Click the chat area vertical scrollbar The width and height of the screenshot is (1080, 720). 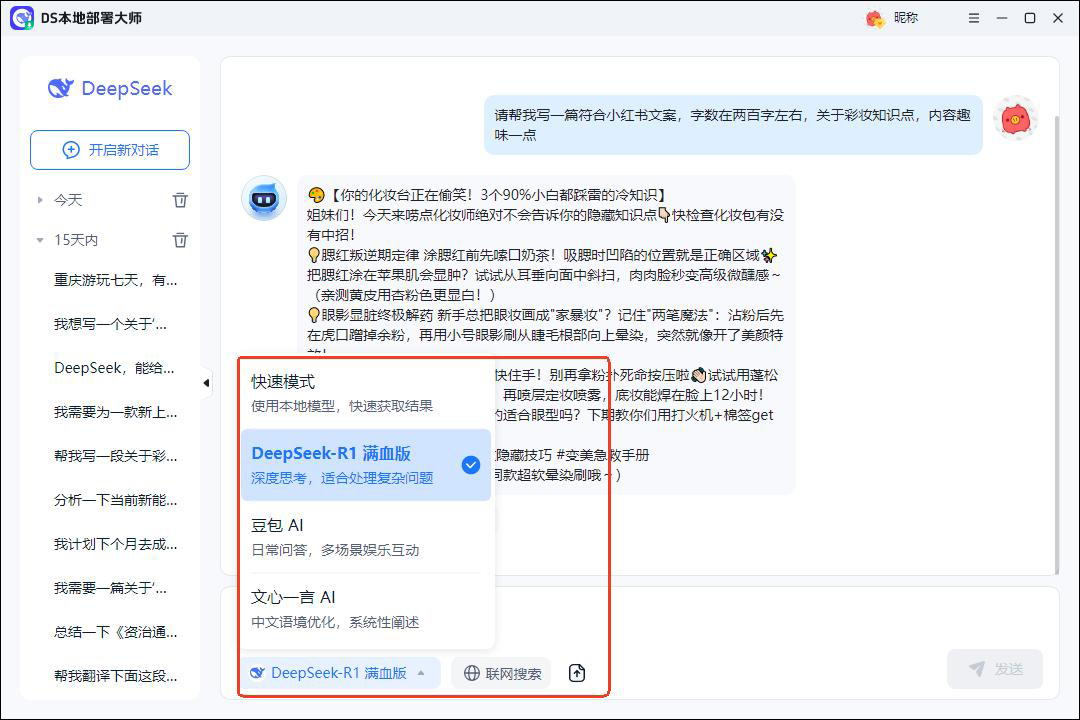point(1057,343)
